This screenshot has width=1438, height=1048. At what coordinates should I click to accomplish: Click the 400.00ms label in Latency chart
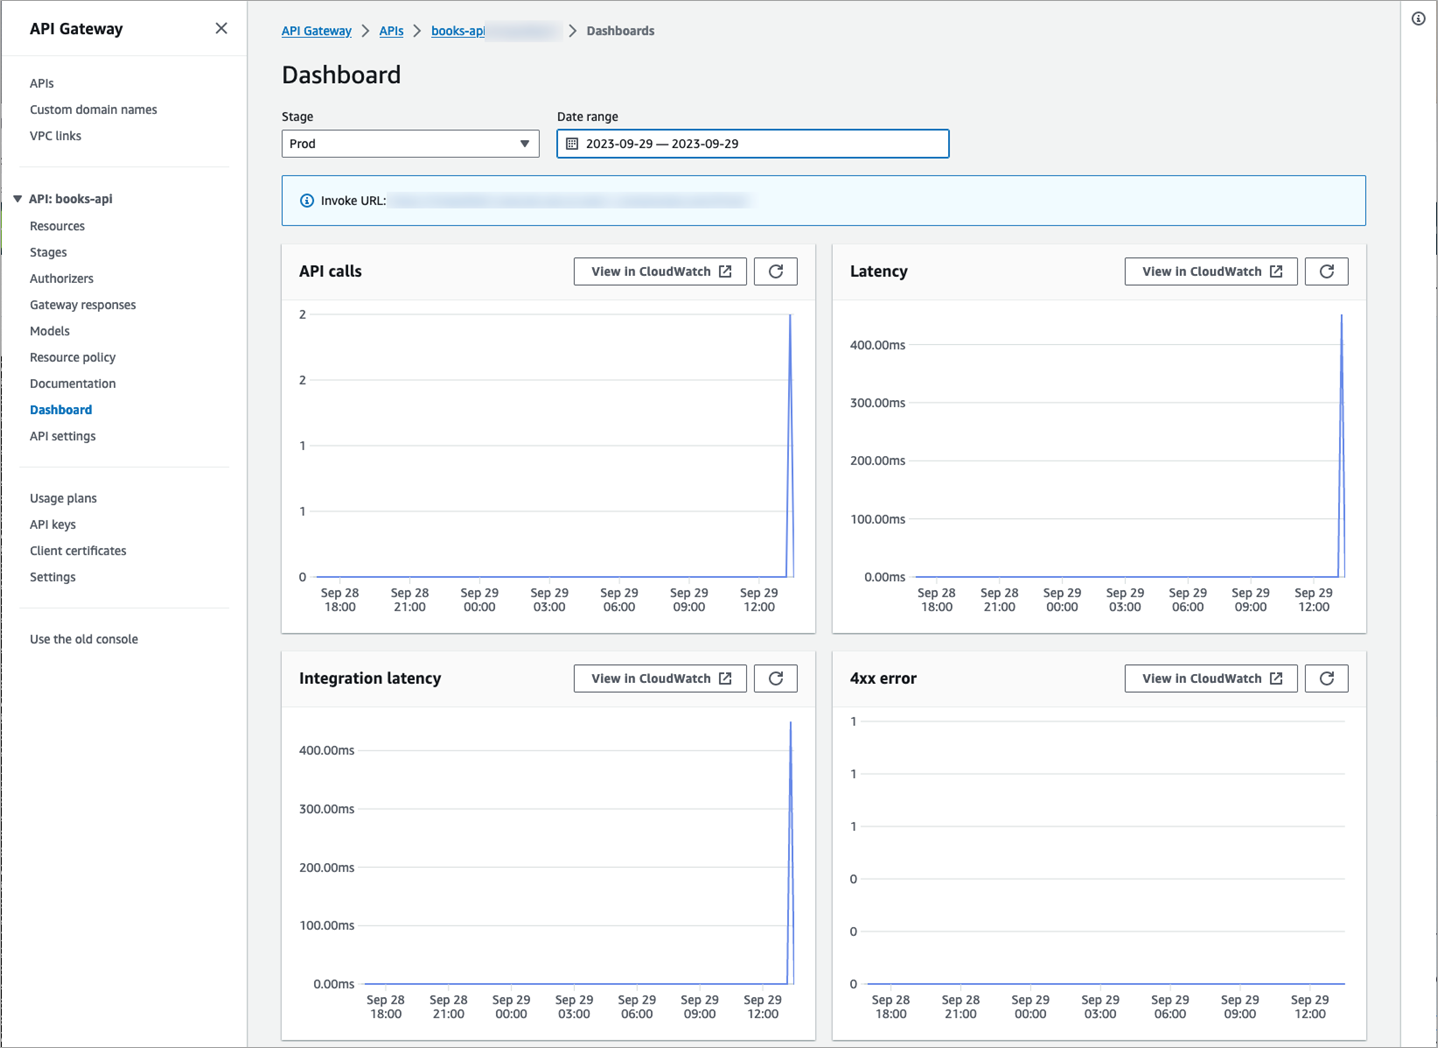click(877, 345)
